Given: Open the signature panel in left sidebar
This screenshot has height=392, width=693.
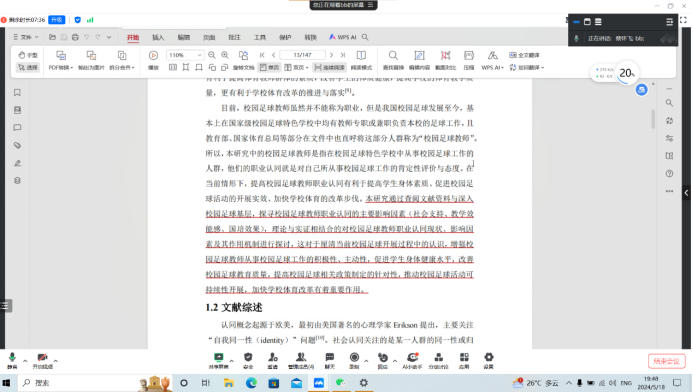Looking at the screenshot, I should [17, 163].
